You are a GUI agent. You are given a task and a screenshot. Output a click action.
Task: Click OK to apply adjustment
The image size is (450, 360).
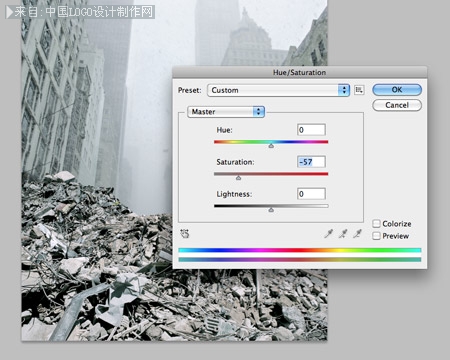397,90
